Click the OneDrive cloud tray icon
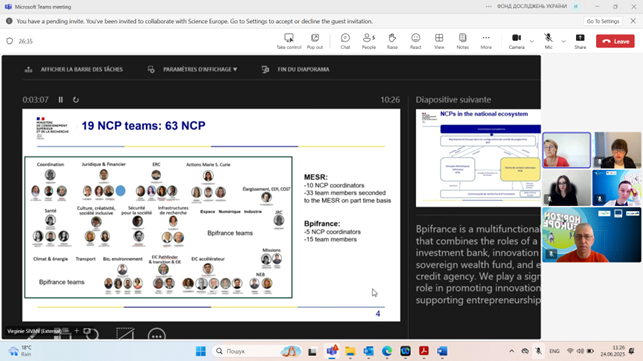643x361 pixels. [x=525, y=351]
